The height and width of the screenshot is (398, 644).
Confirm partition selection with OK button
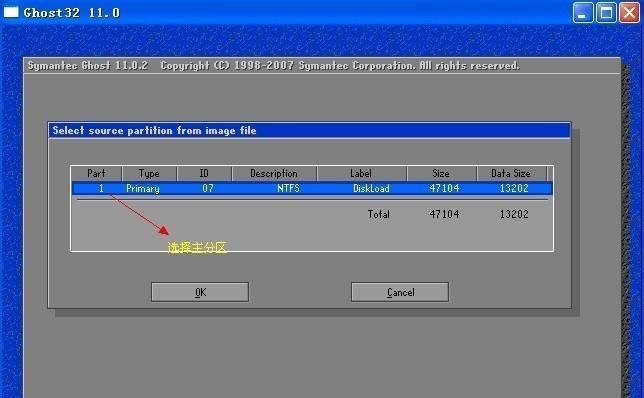200,292
